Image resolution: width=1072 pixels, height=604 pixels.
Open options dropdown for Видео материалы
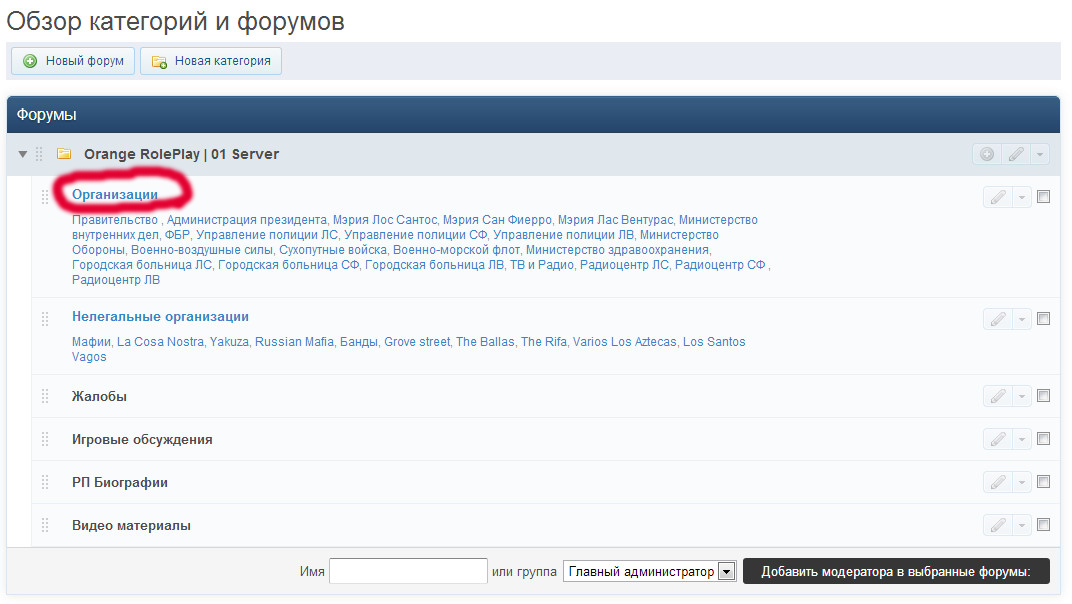click(1022, 525)
